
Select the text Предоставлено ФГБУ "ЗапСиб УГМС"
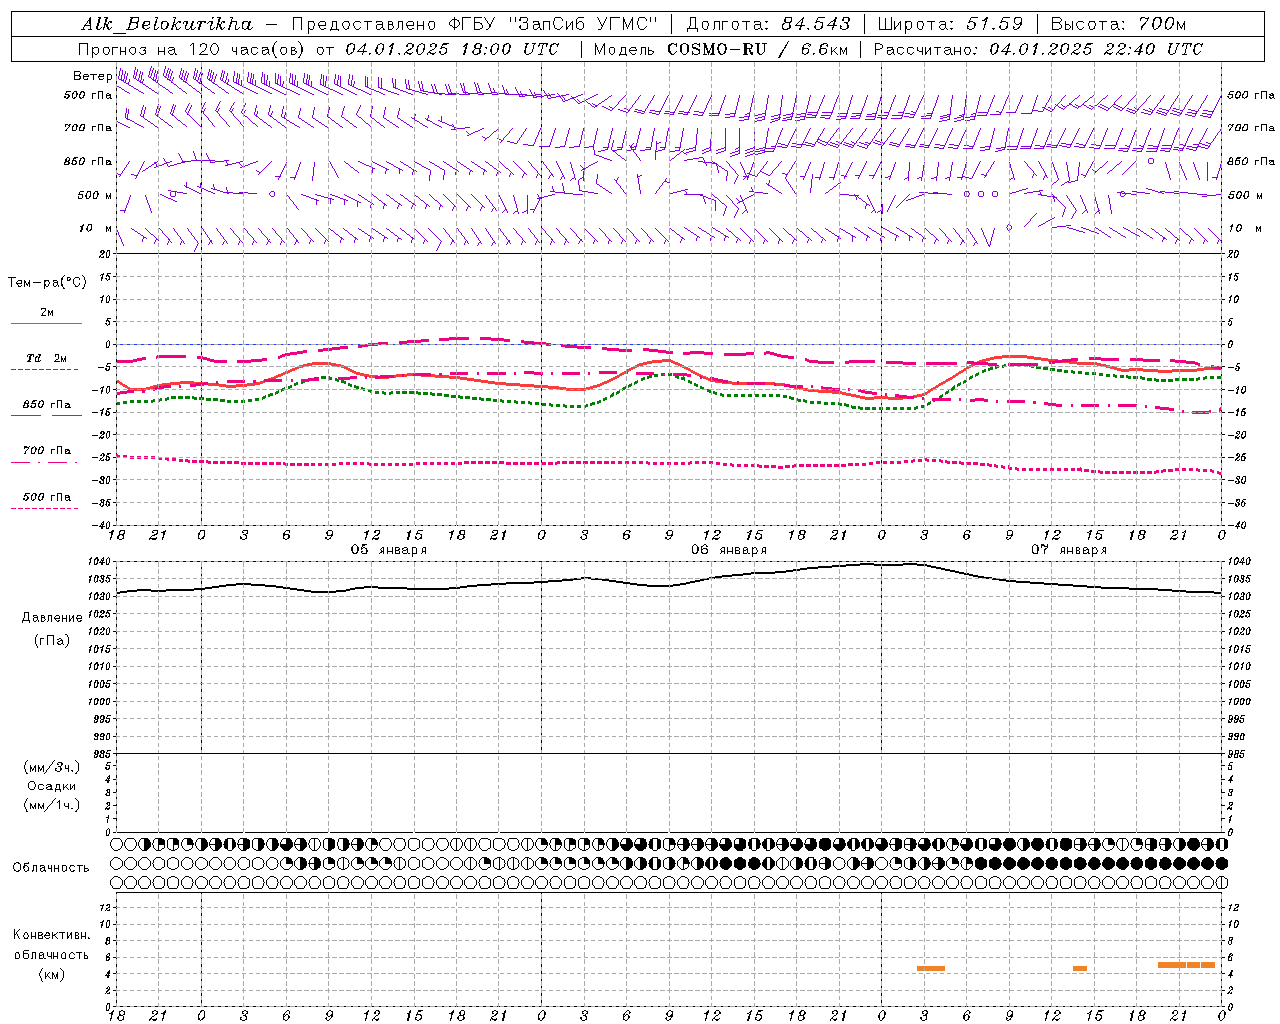[x=475, y=24]
